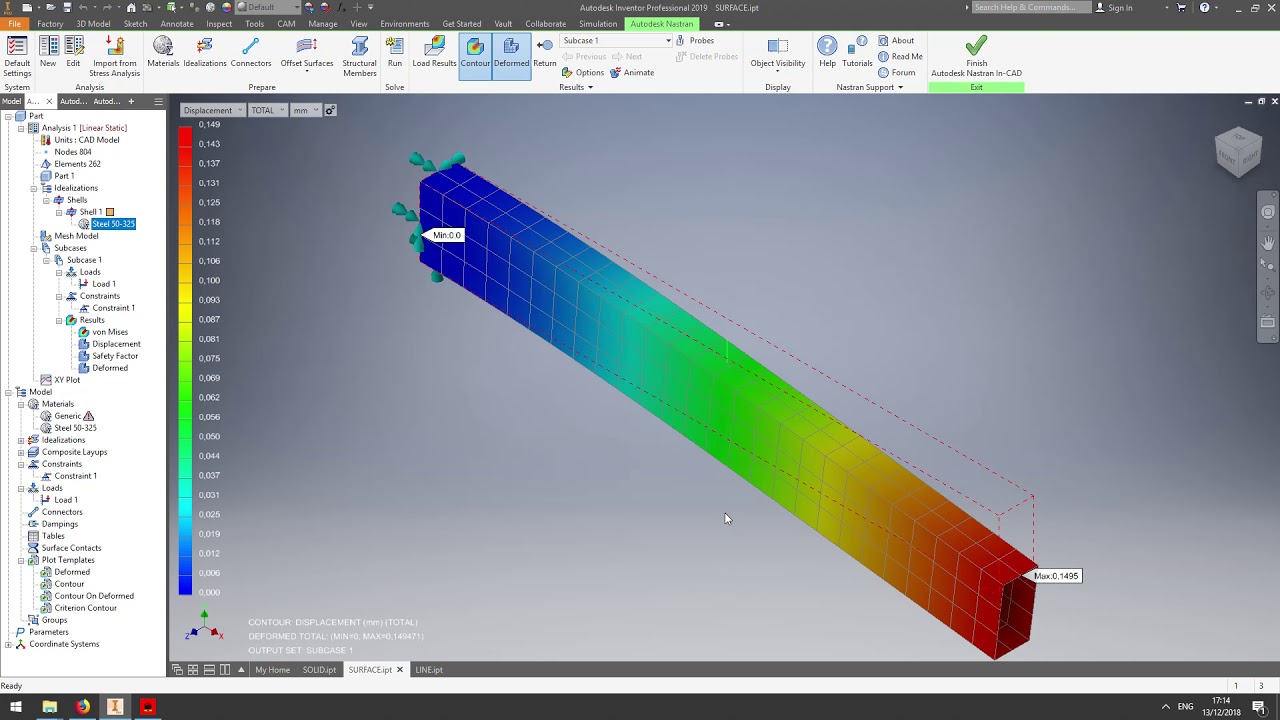The image size is (1280, 720).
Task: Open the Probes tool
Action: click(695, 40)
